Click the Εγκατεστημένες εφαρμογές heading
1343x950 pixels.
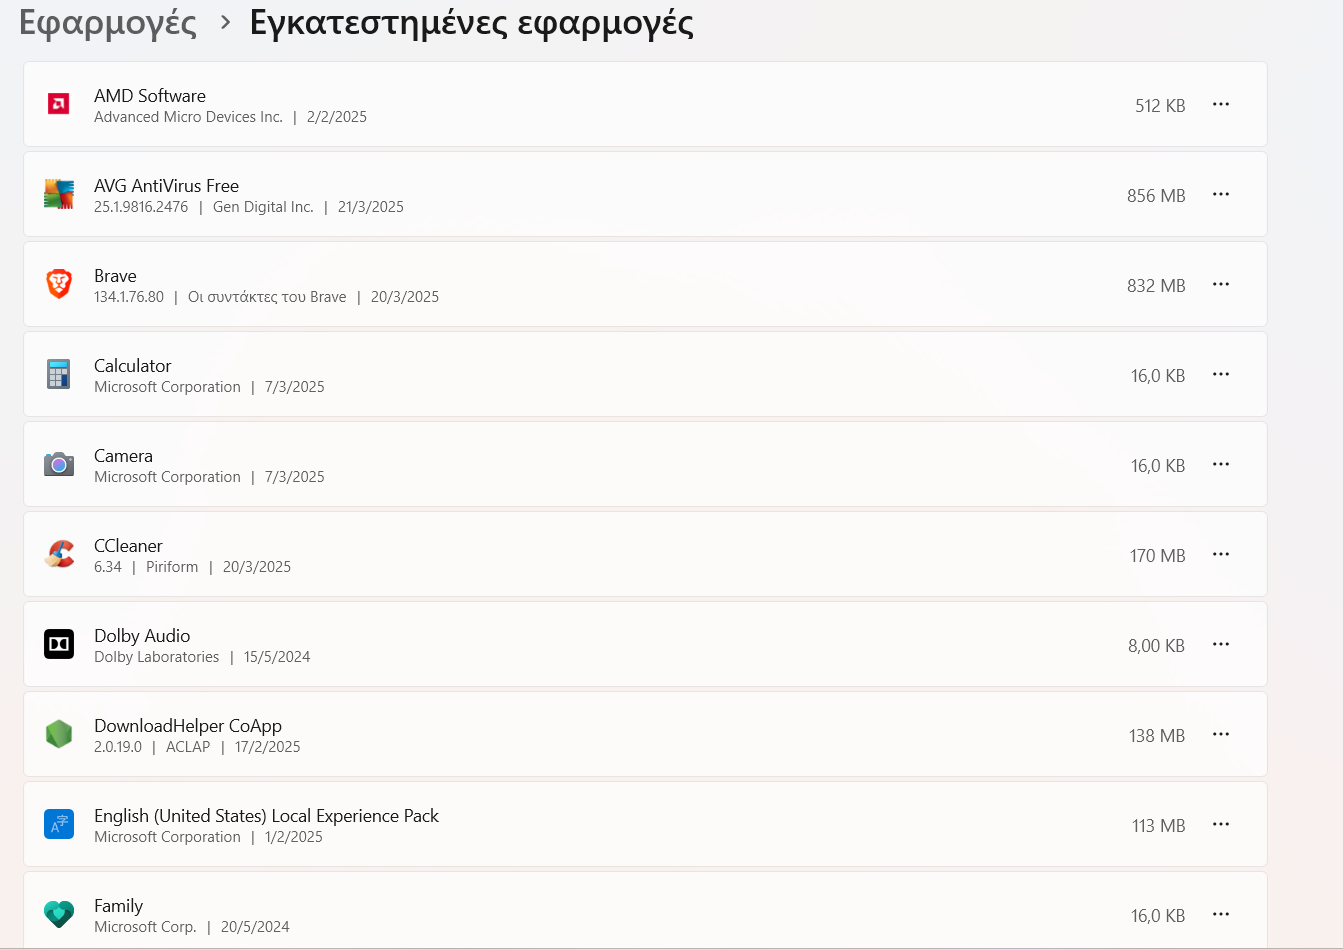[471, 23]
